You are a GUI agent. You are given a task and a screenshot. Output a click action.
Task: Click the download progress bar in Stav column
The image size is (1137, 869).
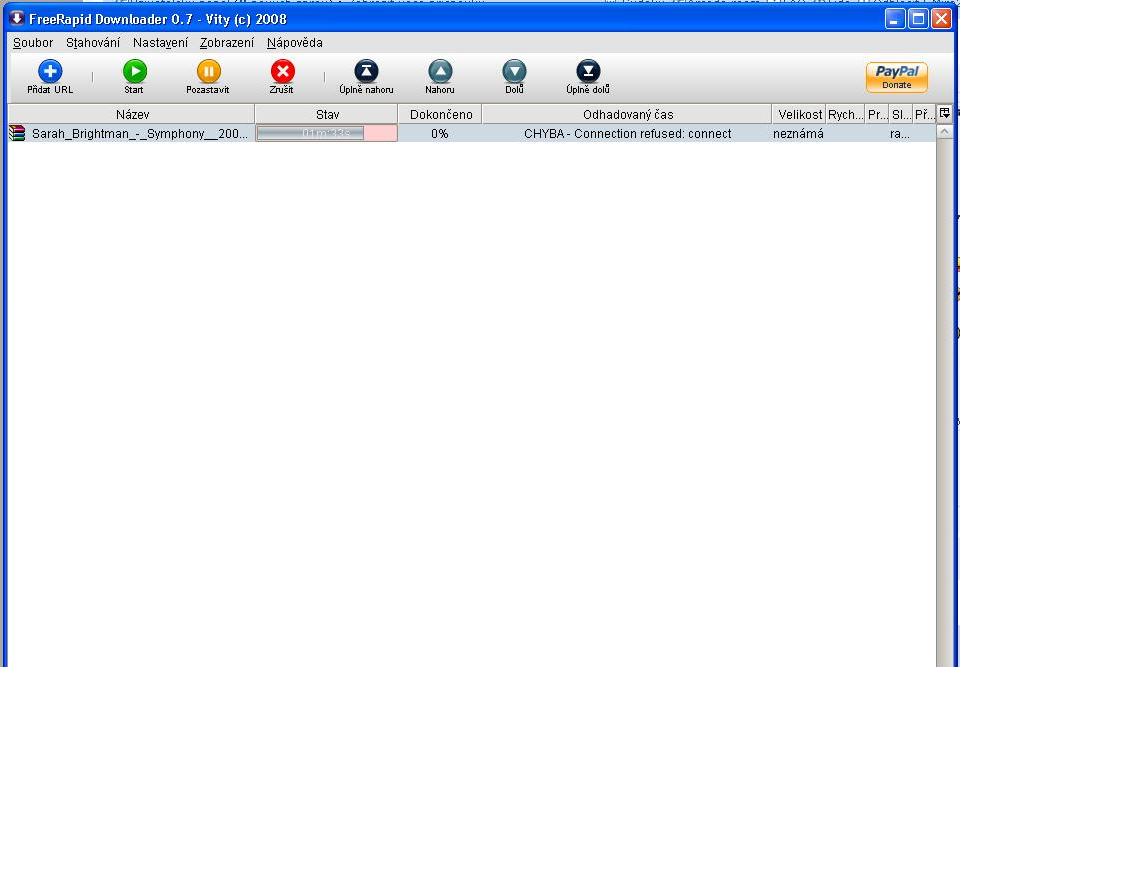[326, 133]
